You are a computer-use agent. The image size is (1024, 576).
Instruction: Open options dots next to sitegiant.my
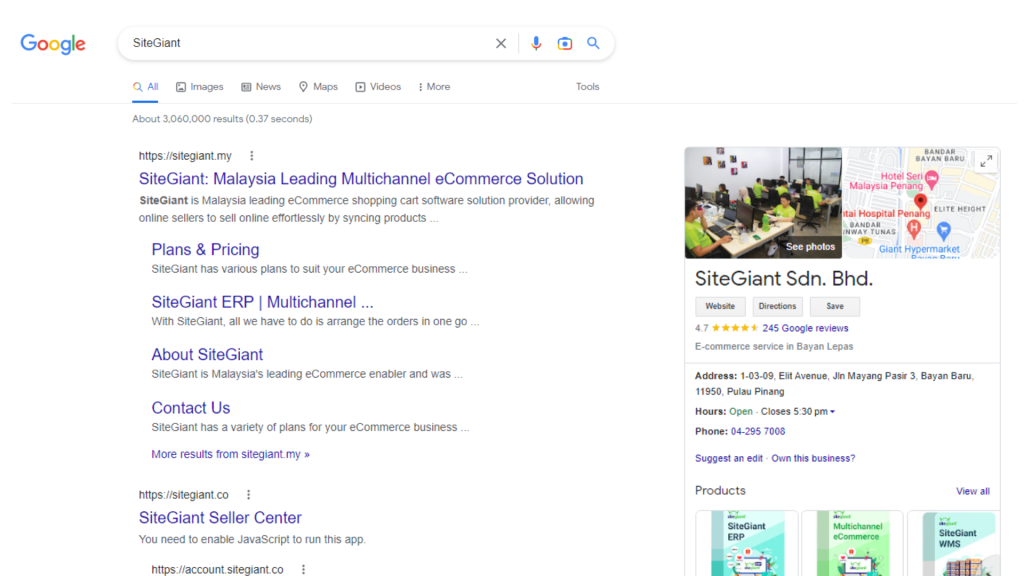click(x=251, y=155)
